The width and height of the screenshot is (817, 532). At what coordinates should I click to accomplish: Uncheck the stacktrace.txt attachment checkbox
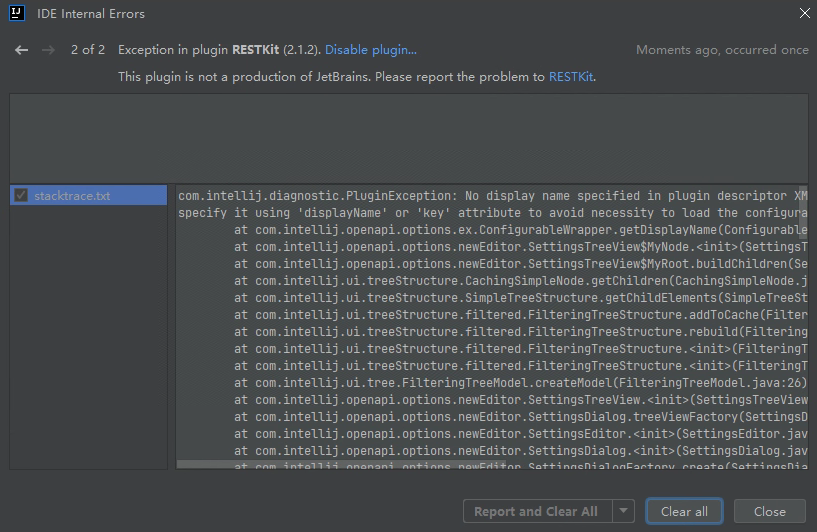click(x=21, y=196)
